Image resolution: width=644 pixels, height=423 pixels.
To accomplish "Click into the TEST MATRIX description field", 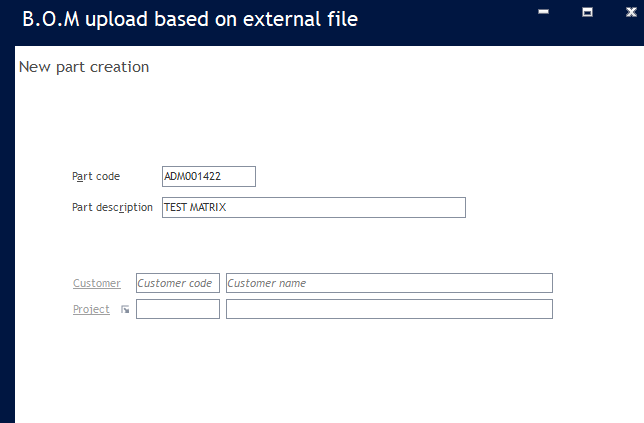I will tap(313, 207).
